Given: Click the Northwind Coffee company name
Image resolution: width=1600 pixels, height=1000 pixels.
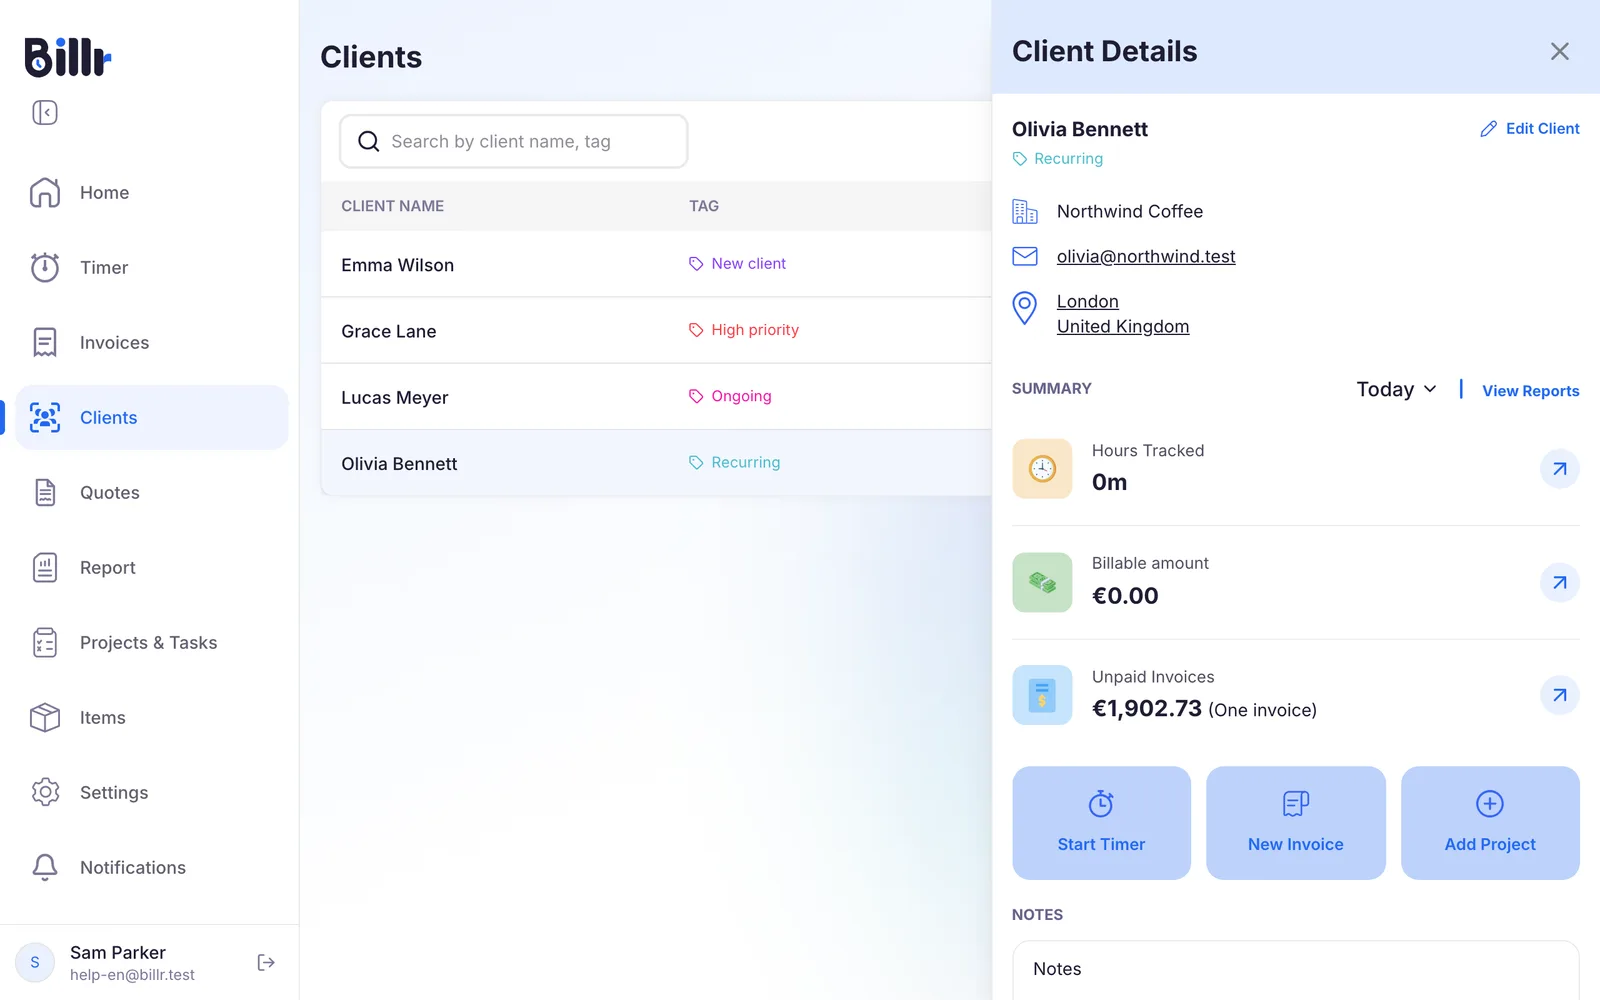Looking at the screenshot, I should point(1130,211).
